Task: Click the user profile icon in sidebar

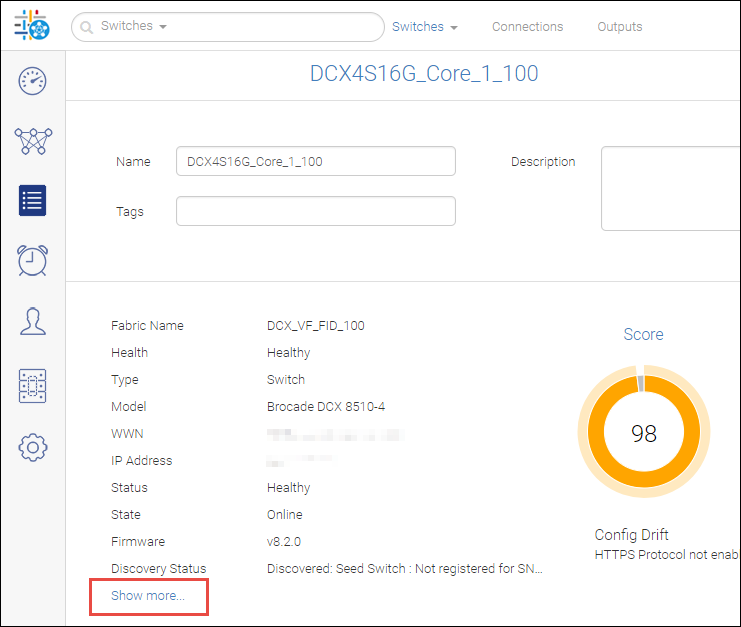Action: coord(33,322)
